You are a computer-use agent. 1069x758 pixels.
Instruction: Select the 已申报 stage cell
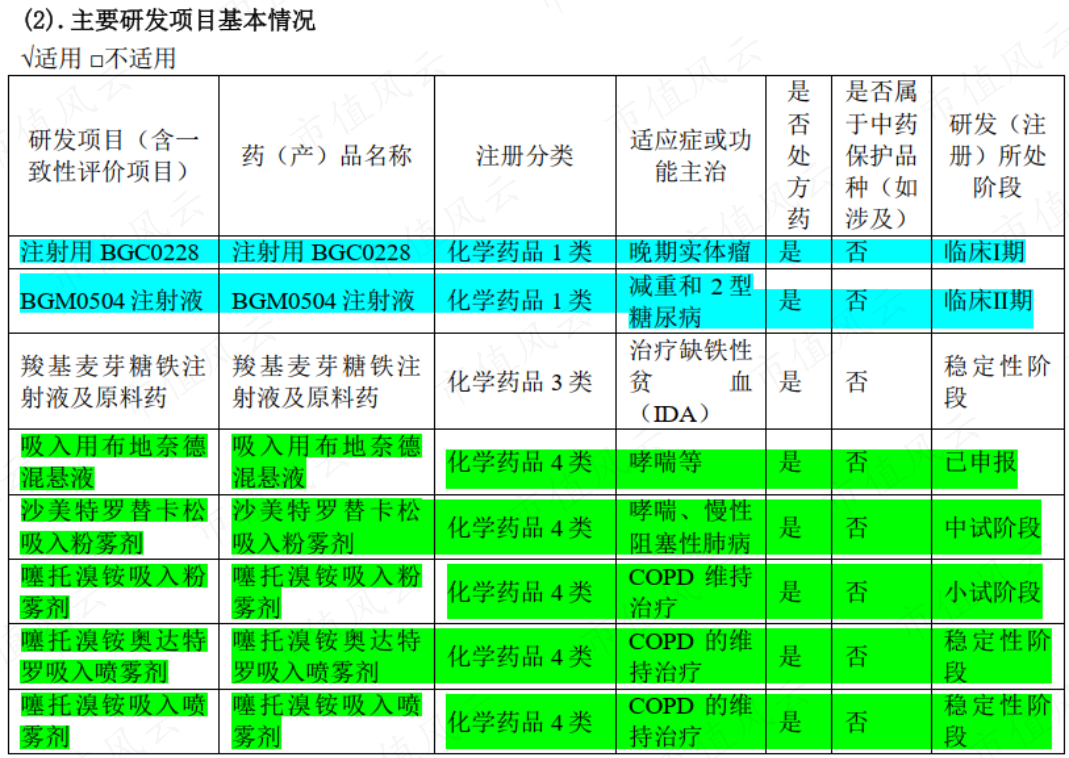980,462
